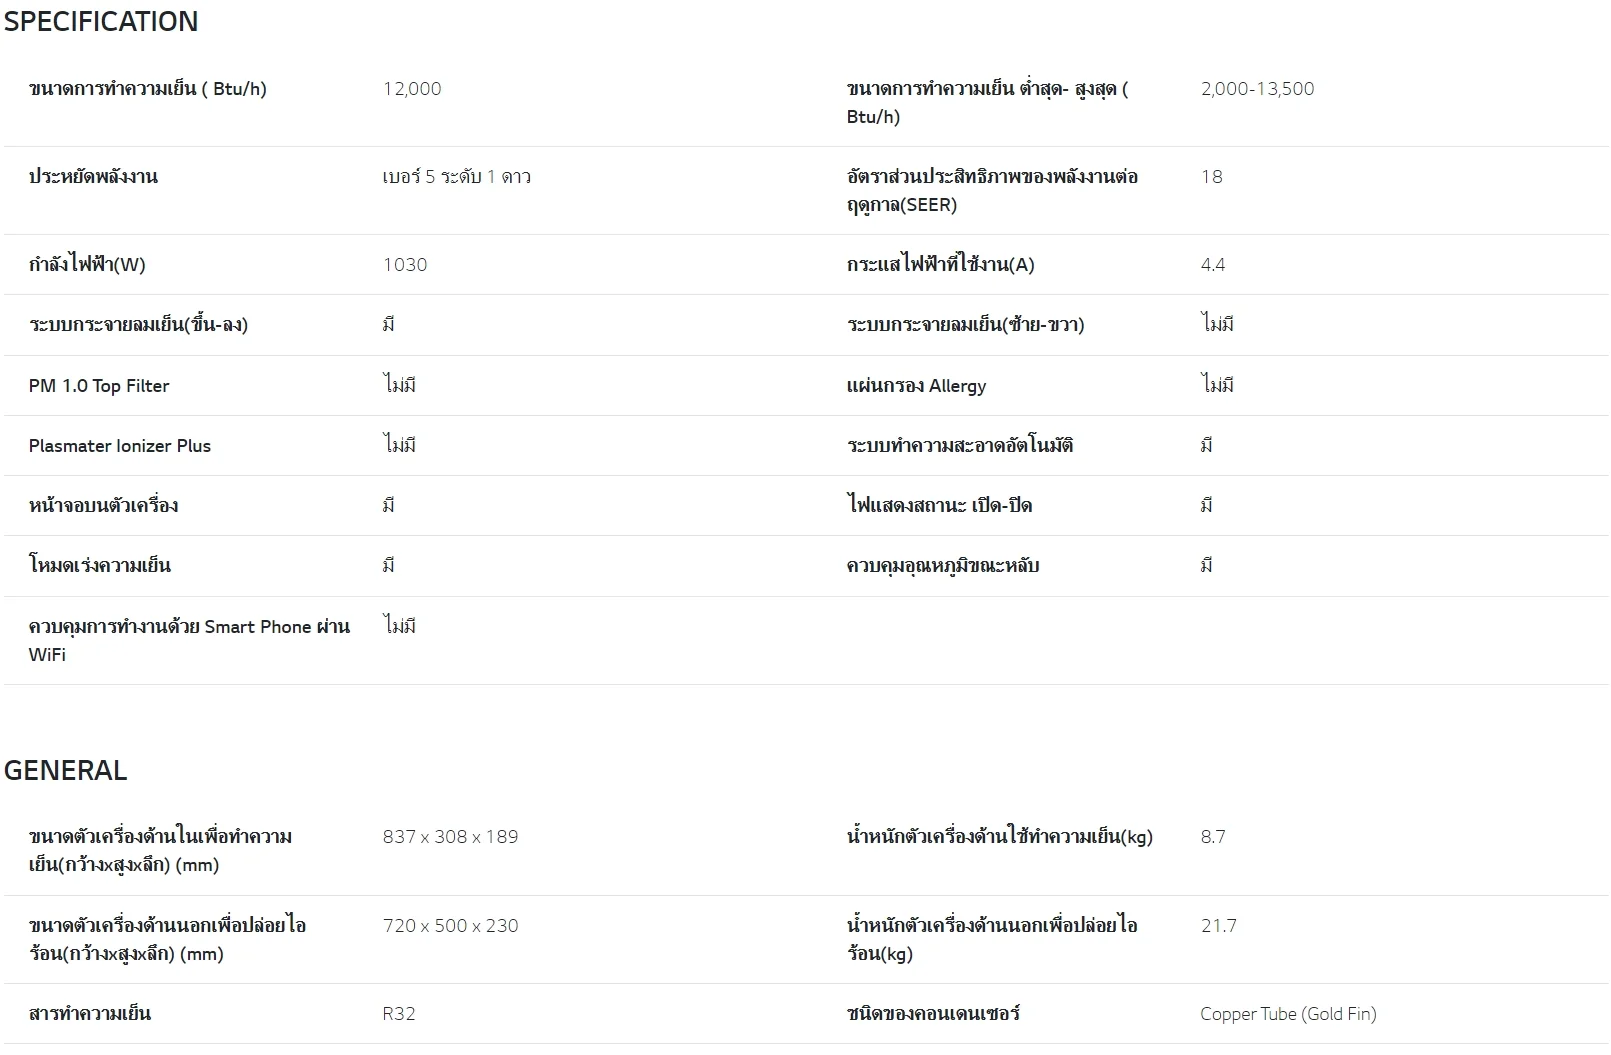The width and height of the screenshot is (1611, 1055).
Task: Select the indoor unit dimensions 837 x 308 x 189
Action: (450, 836)
